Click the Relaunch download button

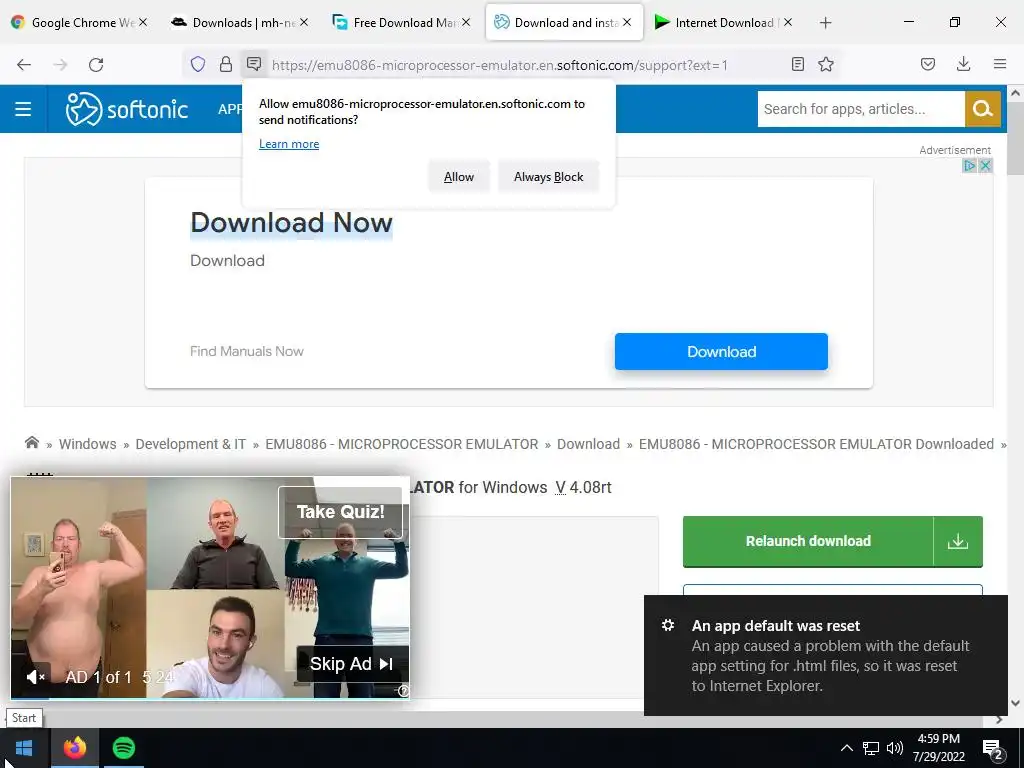point(808,541)
